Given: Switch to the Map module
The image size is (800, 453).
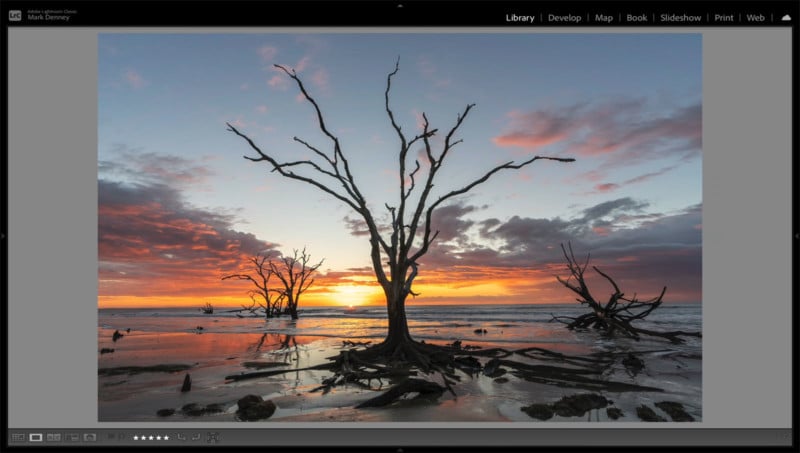Looking at the screenshot, I should pos(604,18).
